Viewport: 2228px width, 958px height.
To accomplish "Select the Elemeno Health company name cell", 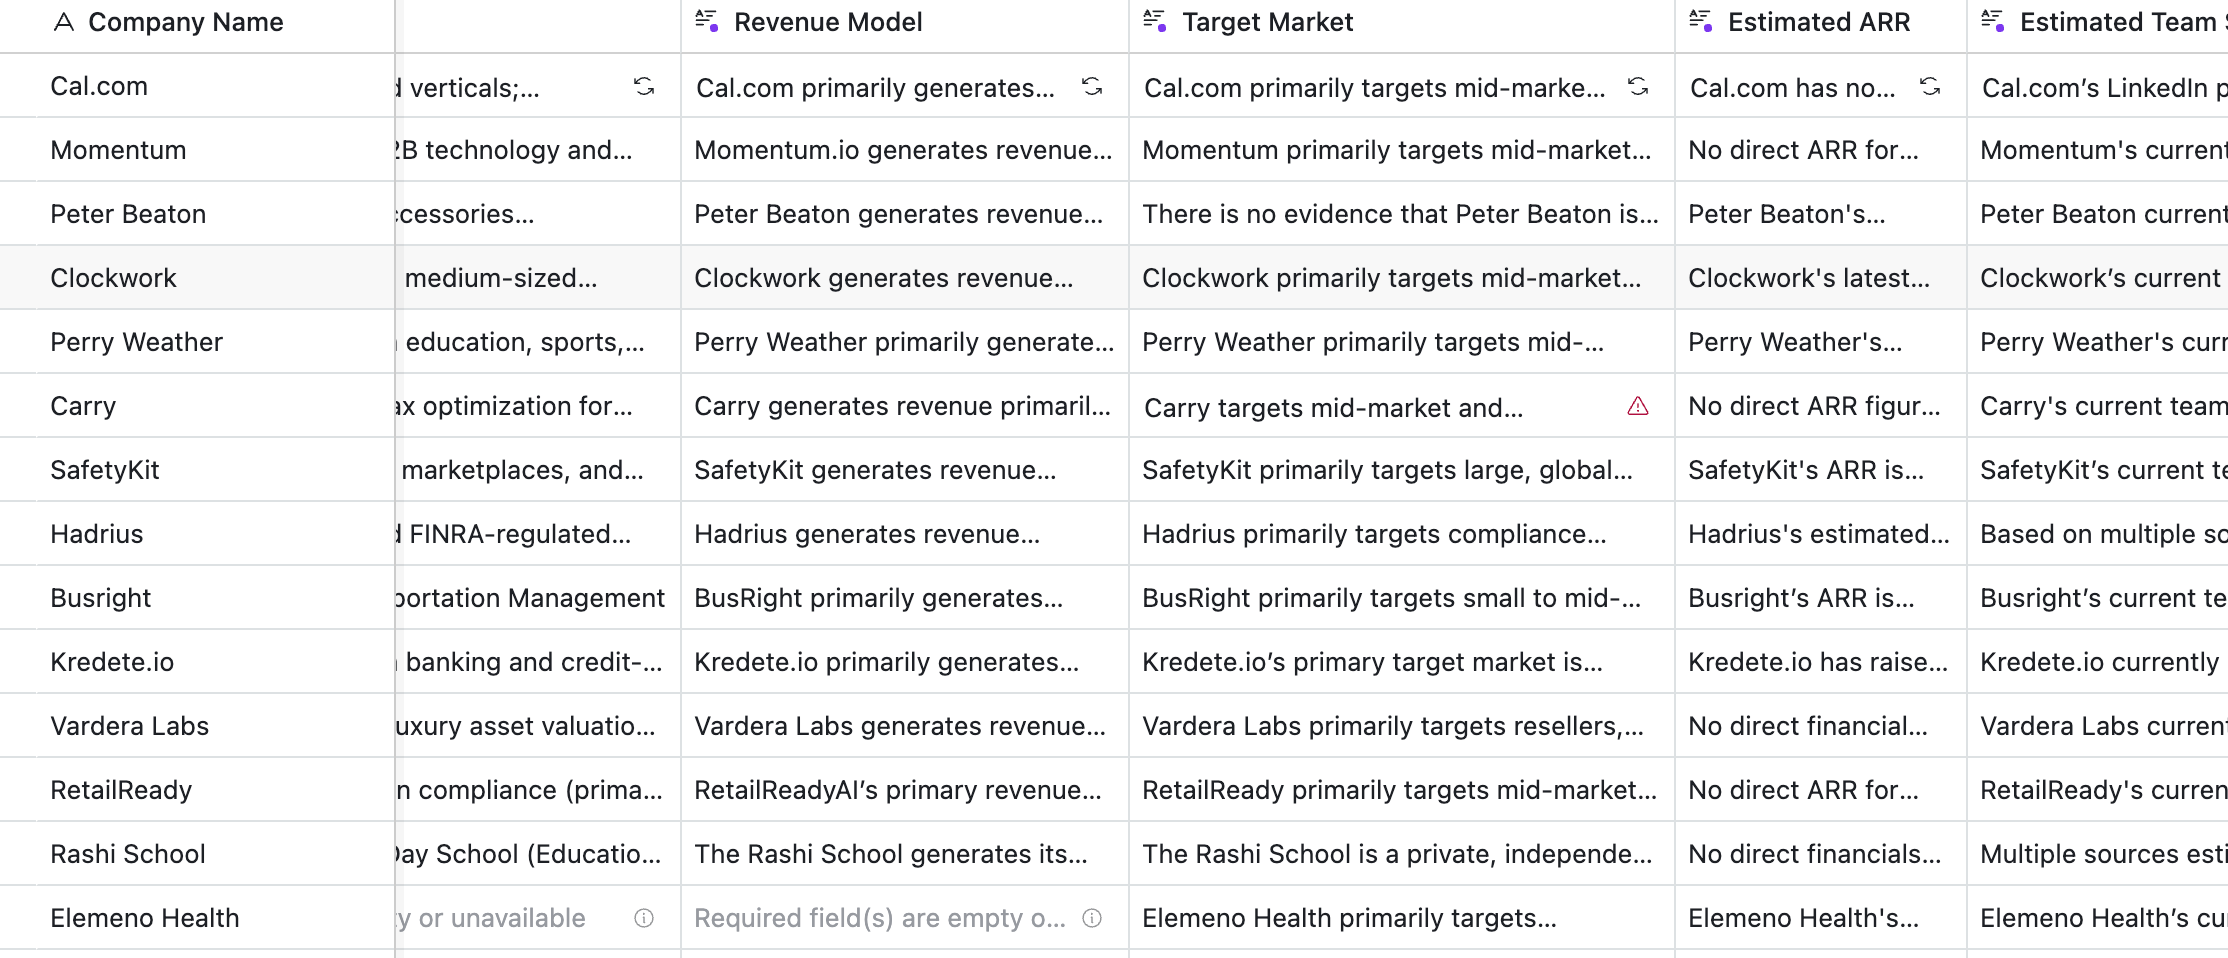I will 197,918.
